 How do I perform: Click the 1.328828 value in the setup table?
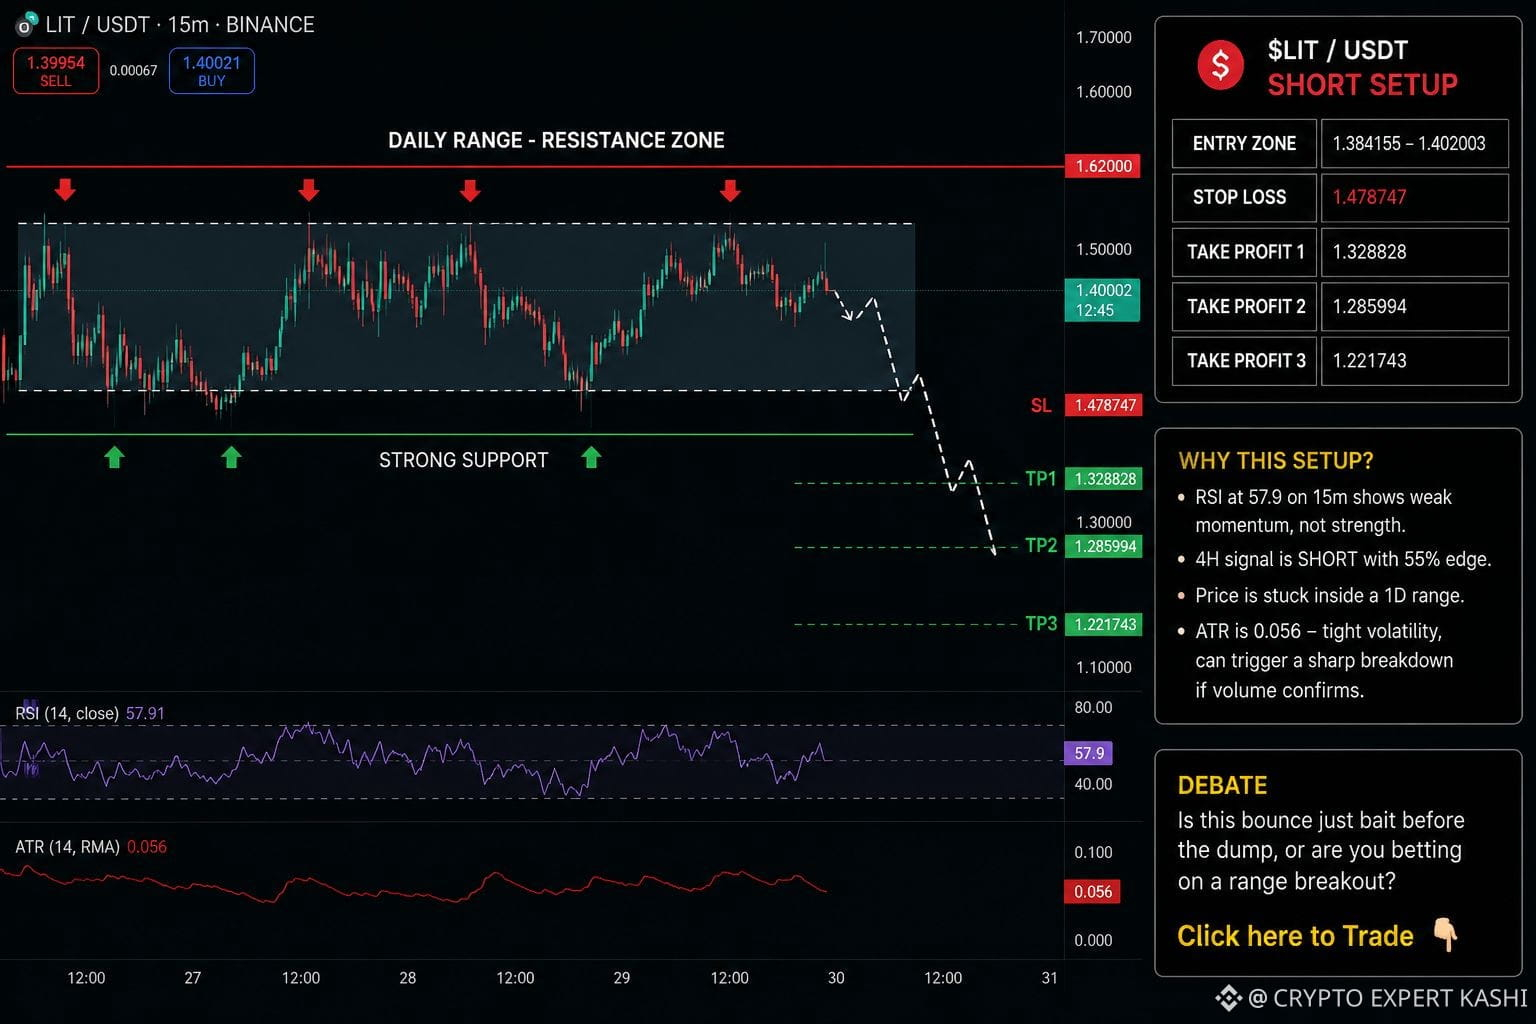point(1369,252)
